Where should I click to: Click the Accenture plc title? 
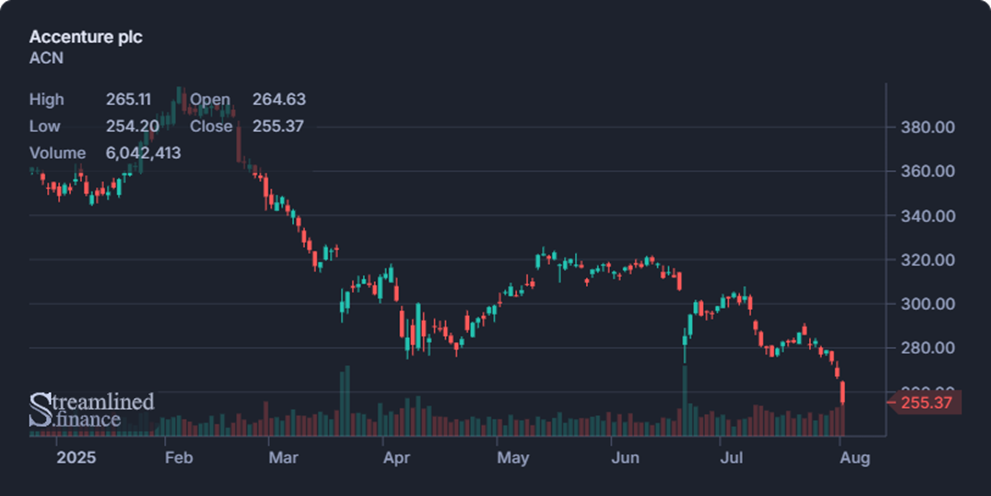(85, 37)
